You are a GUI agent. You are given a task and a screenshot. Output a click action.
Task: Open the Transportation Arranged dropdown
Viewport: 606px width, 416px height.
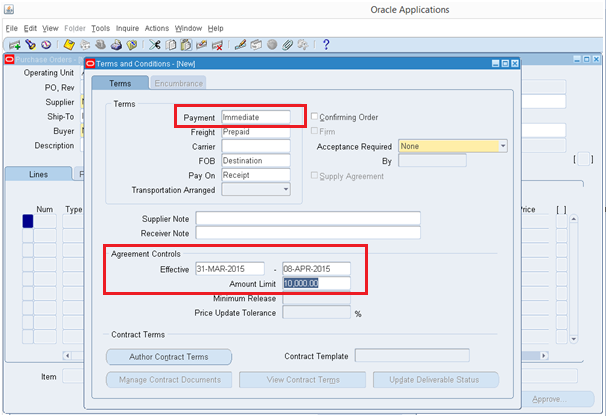coord(286,189)
